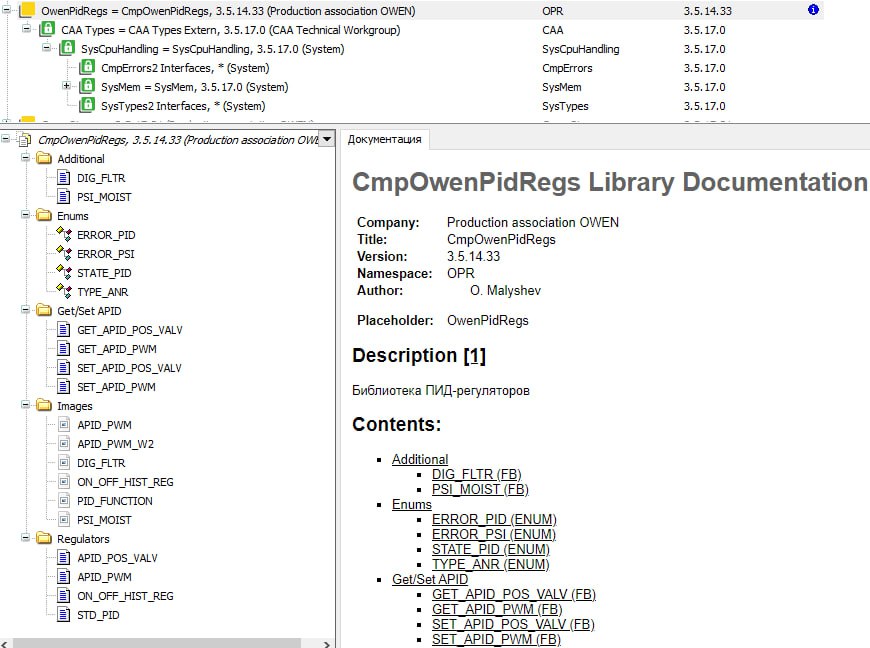The image size is (870, 648).
Task: Switch to the Документация tab
Action: click(385, 139)
